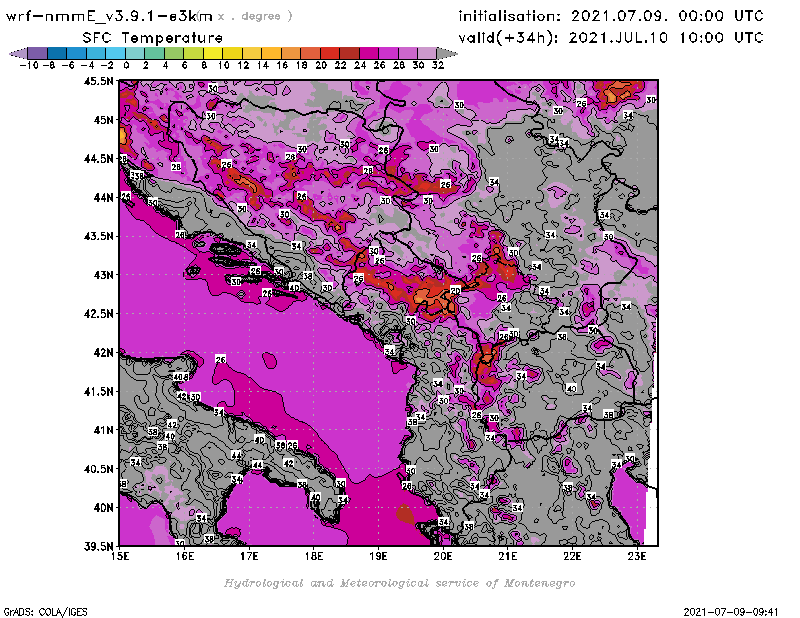Click the valid time '2021.JUL.10 10:00 UTC'
Screen dimensions: 800x618
pyautogui.click(x=666, y=38)
